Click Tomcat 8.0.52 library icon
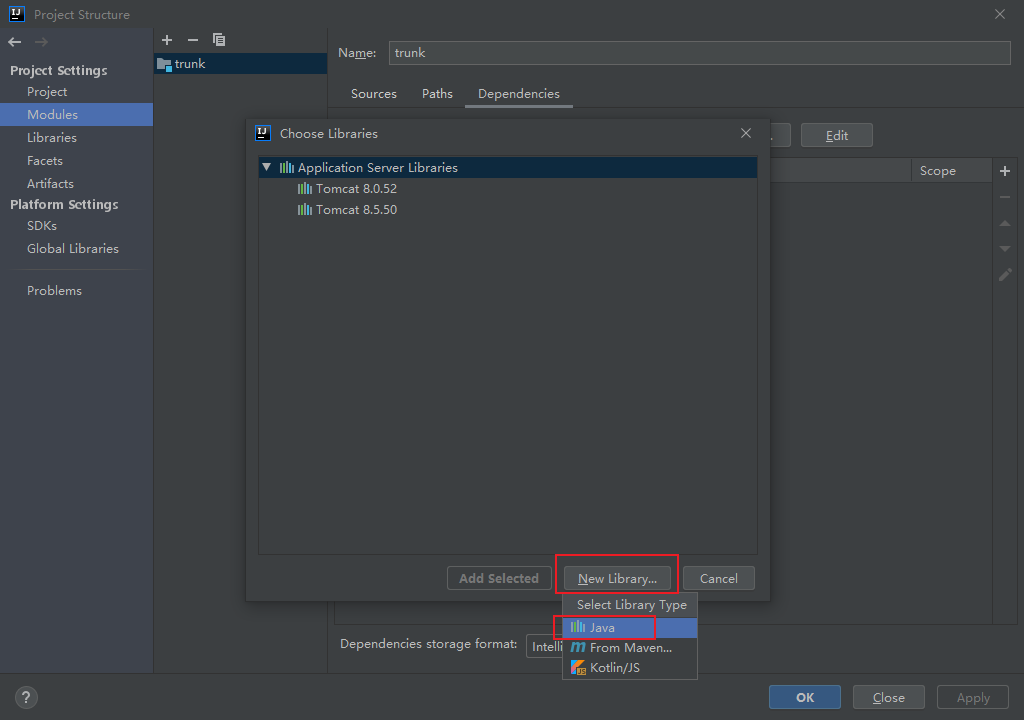 point(305,189)
